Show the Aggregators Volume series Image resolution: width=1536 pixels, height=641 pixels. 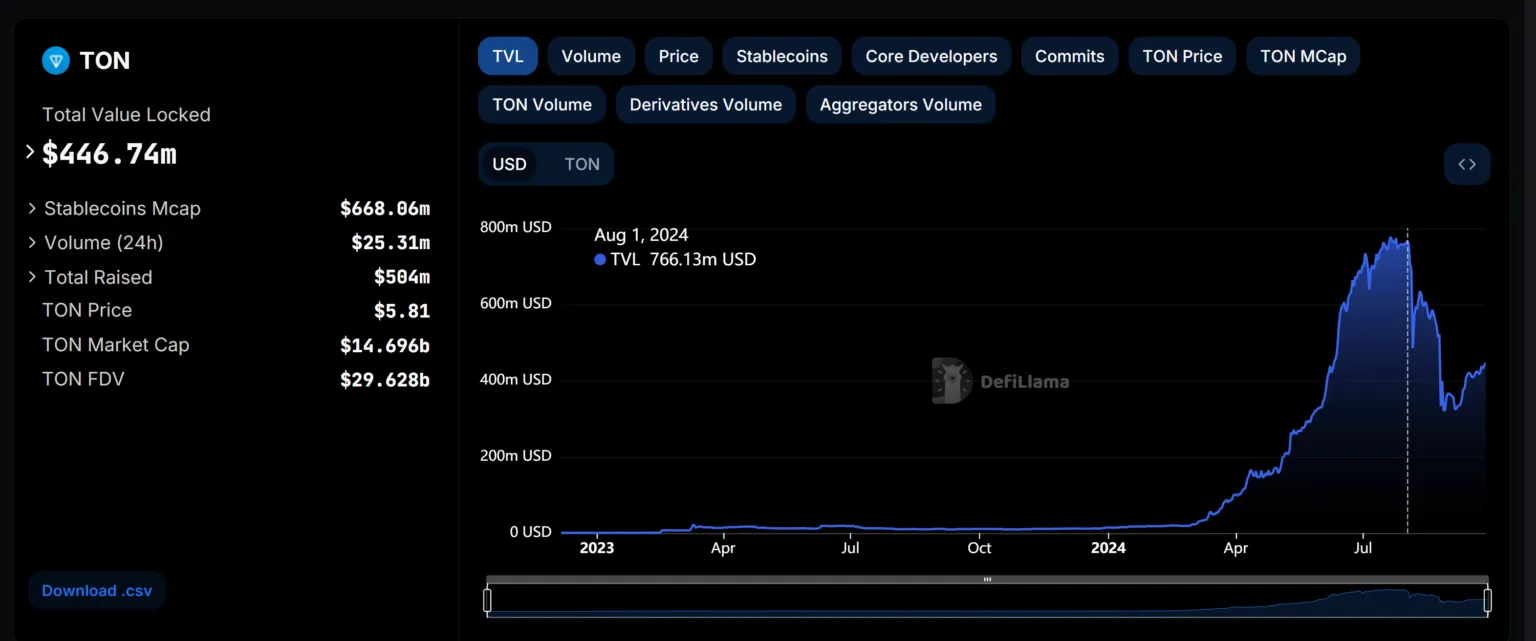coord(901,104)
